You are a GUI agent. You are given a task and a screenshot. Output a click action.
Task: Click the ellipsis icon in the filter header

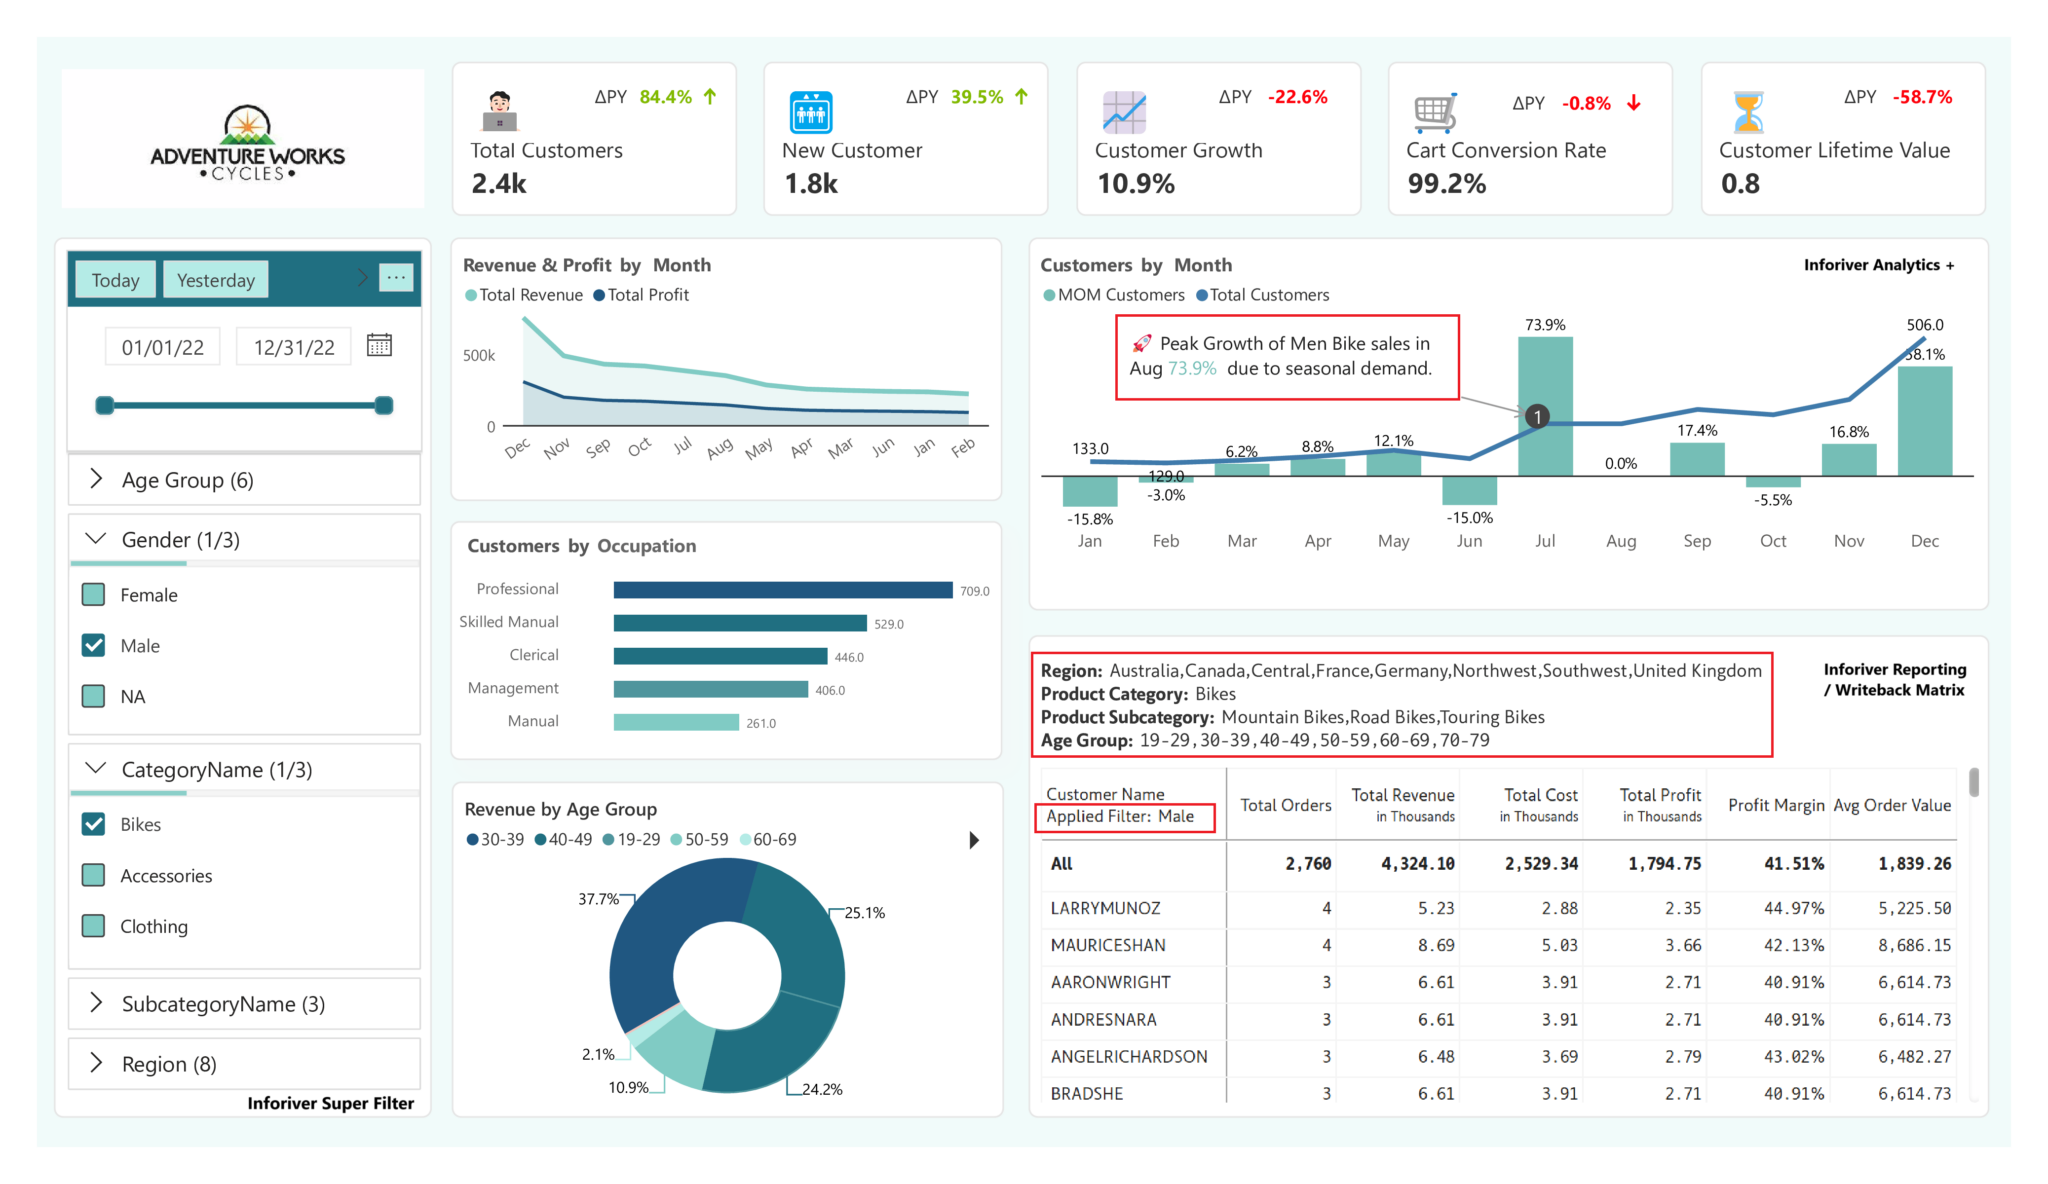pos(397,278)
